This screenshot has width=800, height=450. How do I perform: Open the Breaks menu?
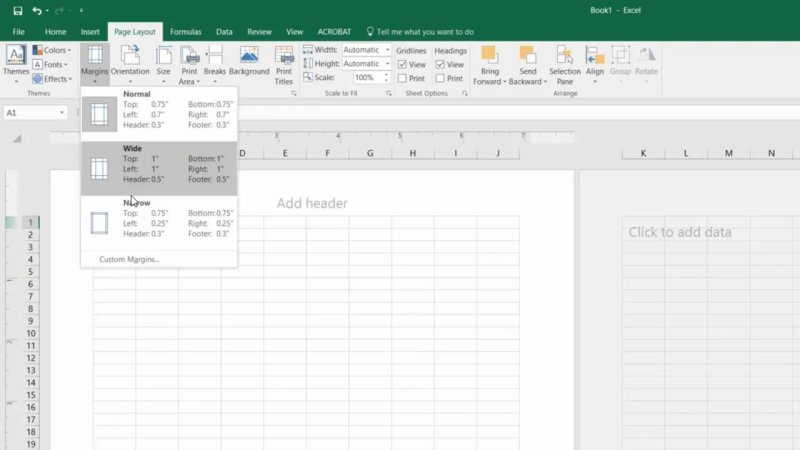point(215,65)
